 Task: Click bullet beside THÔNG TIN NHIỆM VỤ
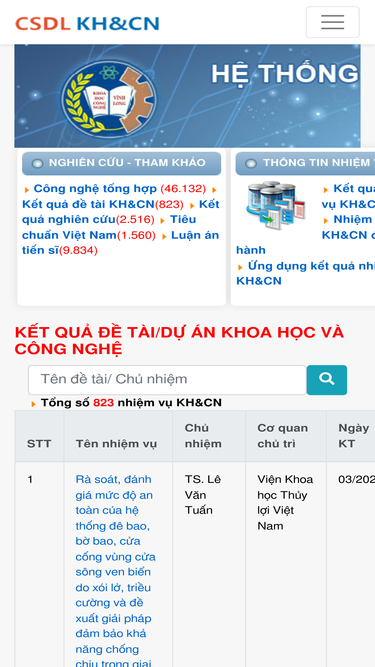tap(251, 163)
